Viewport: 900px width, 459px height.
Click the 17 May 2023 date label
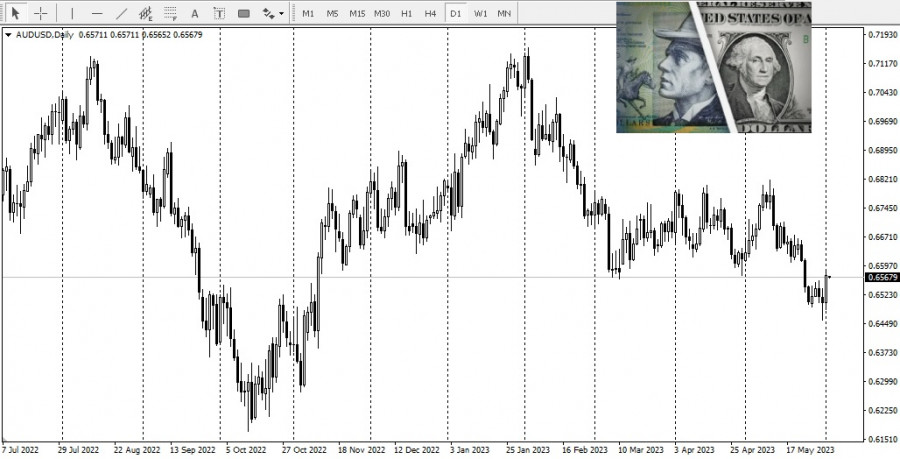click(810, 450)
